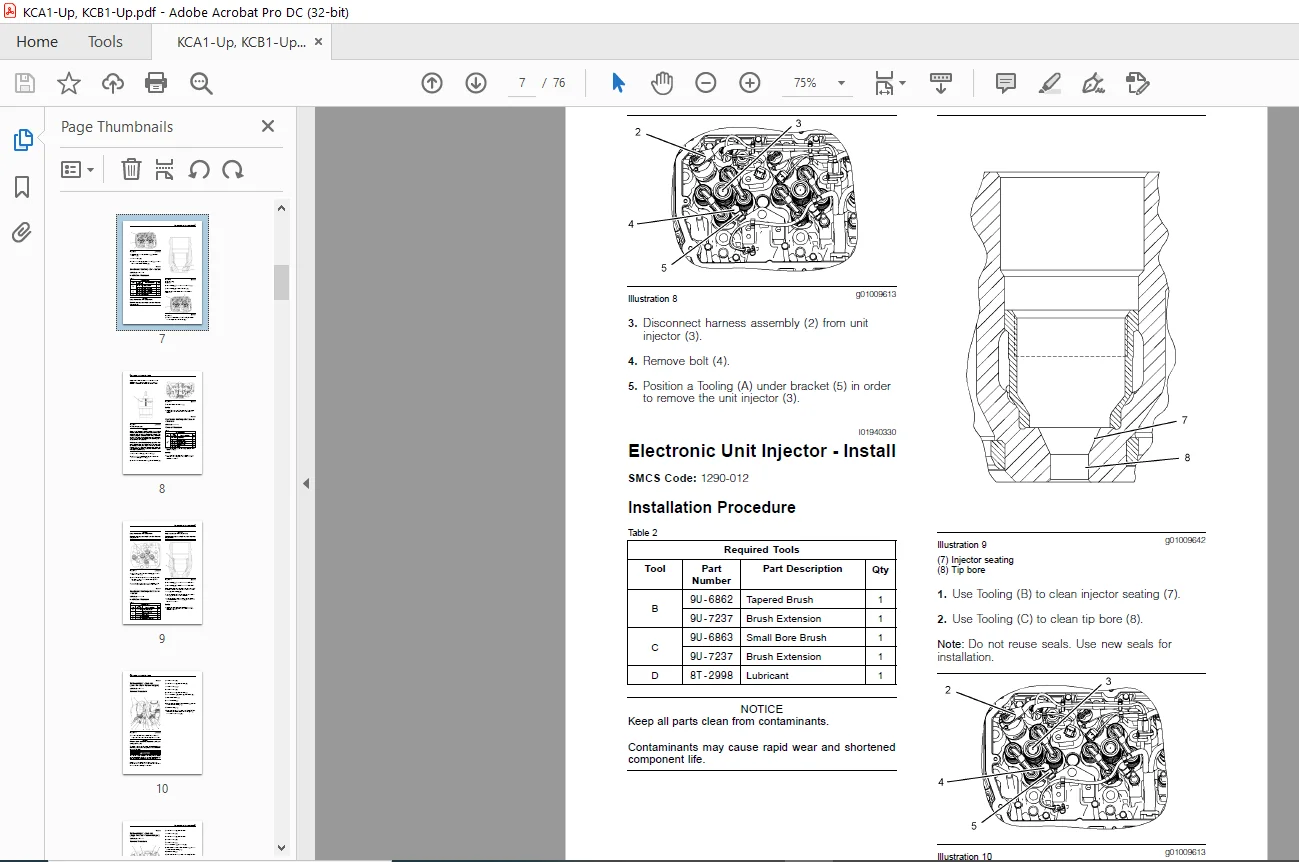Open the print pages thumbnail icon
This screenshot has height=862, width=1299.
coord(165,169)
